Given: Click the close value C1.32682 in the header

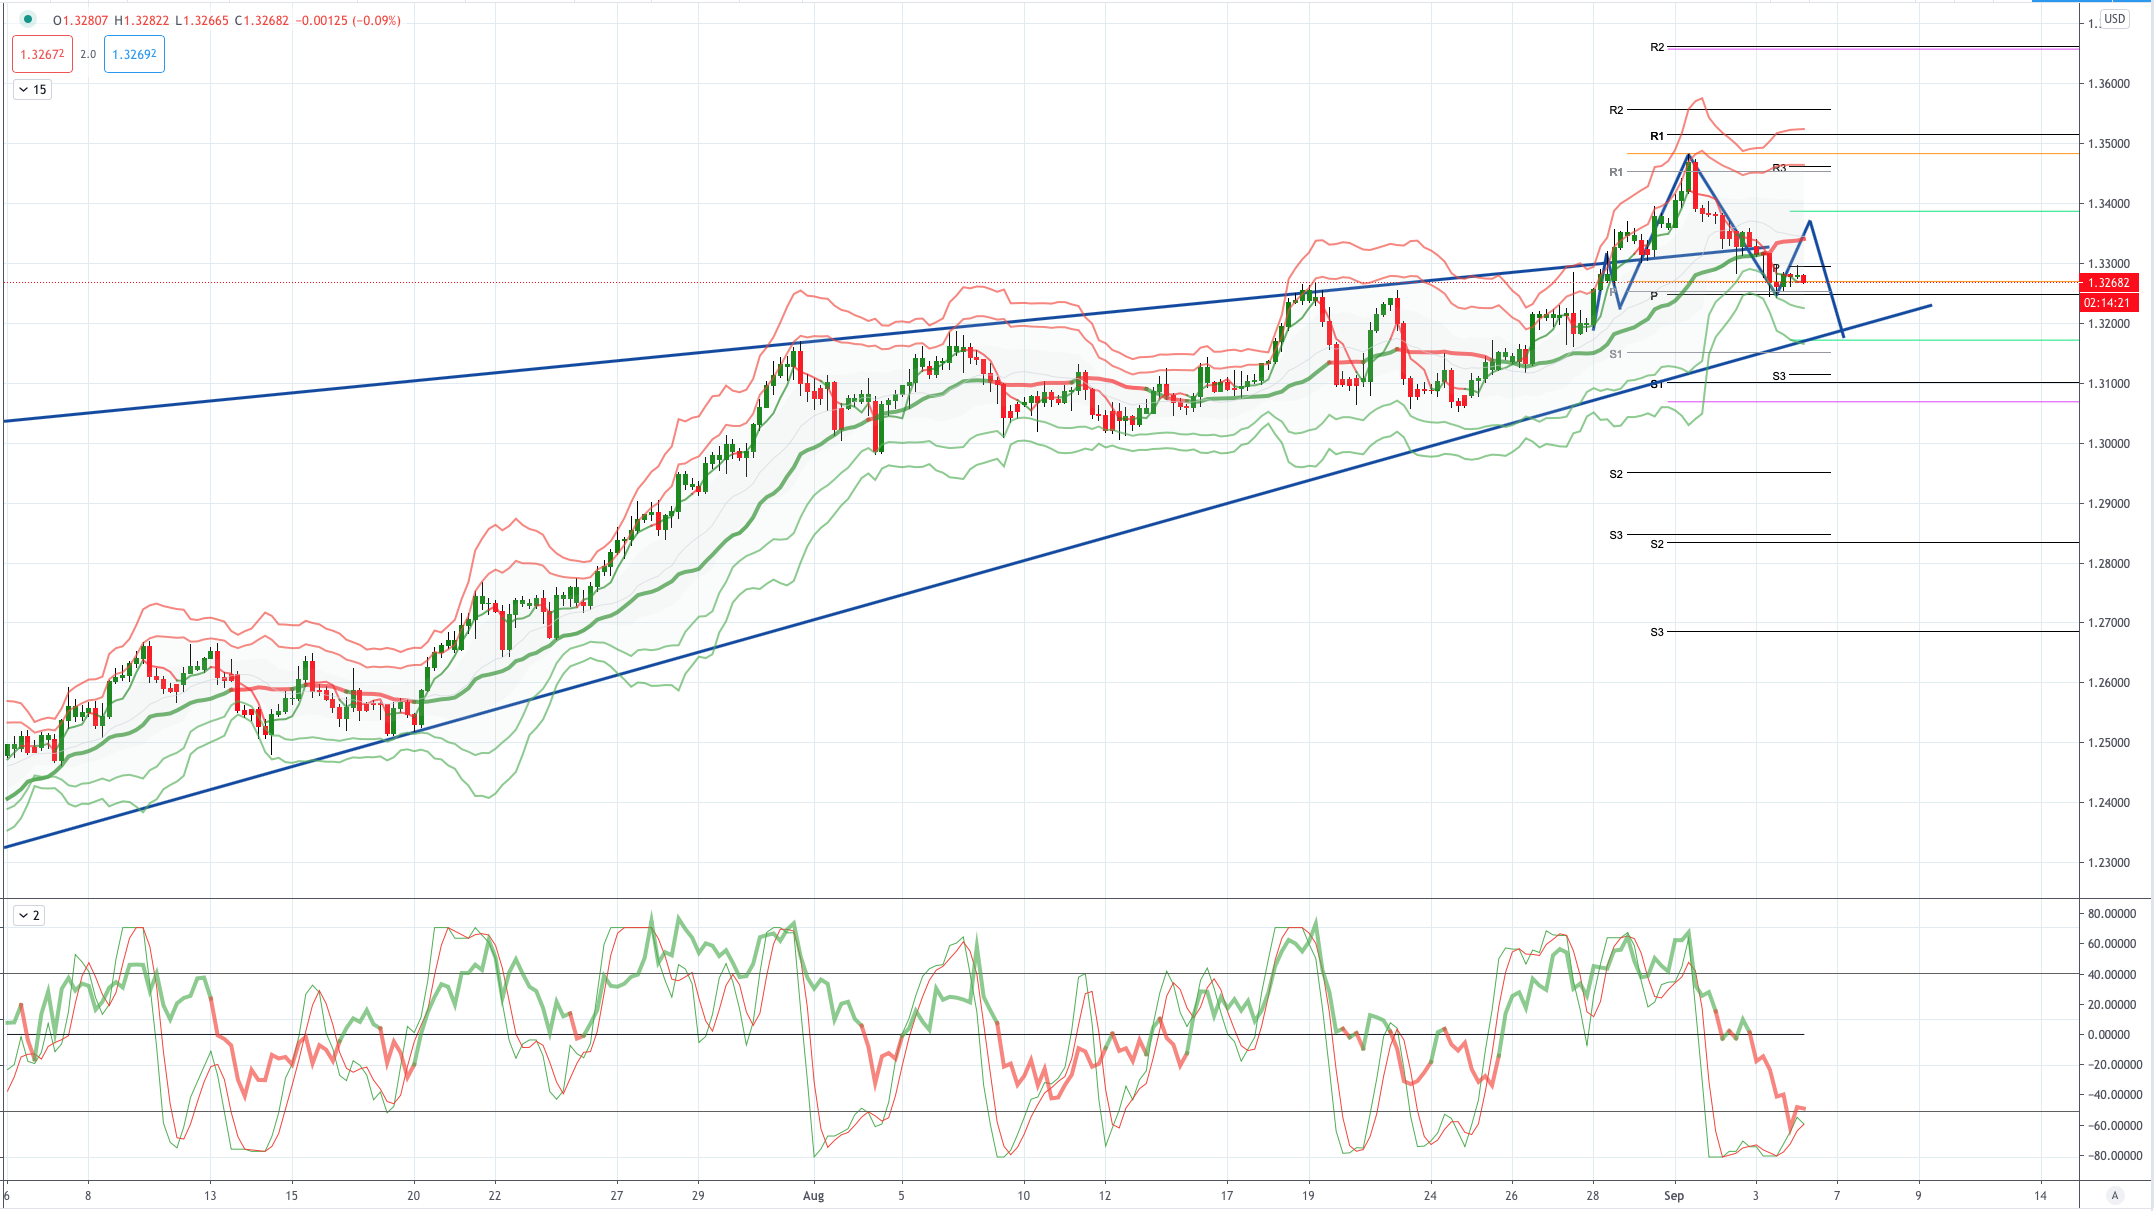Looking at the screenshot, I should [261, 20].
